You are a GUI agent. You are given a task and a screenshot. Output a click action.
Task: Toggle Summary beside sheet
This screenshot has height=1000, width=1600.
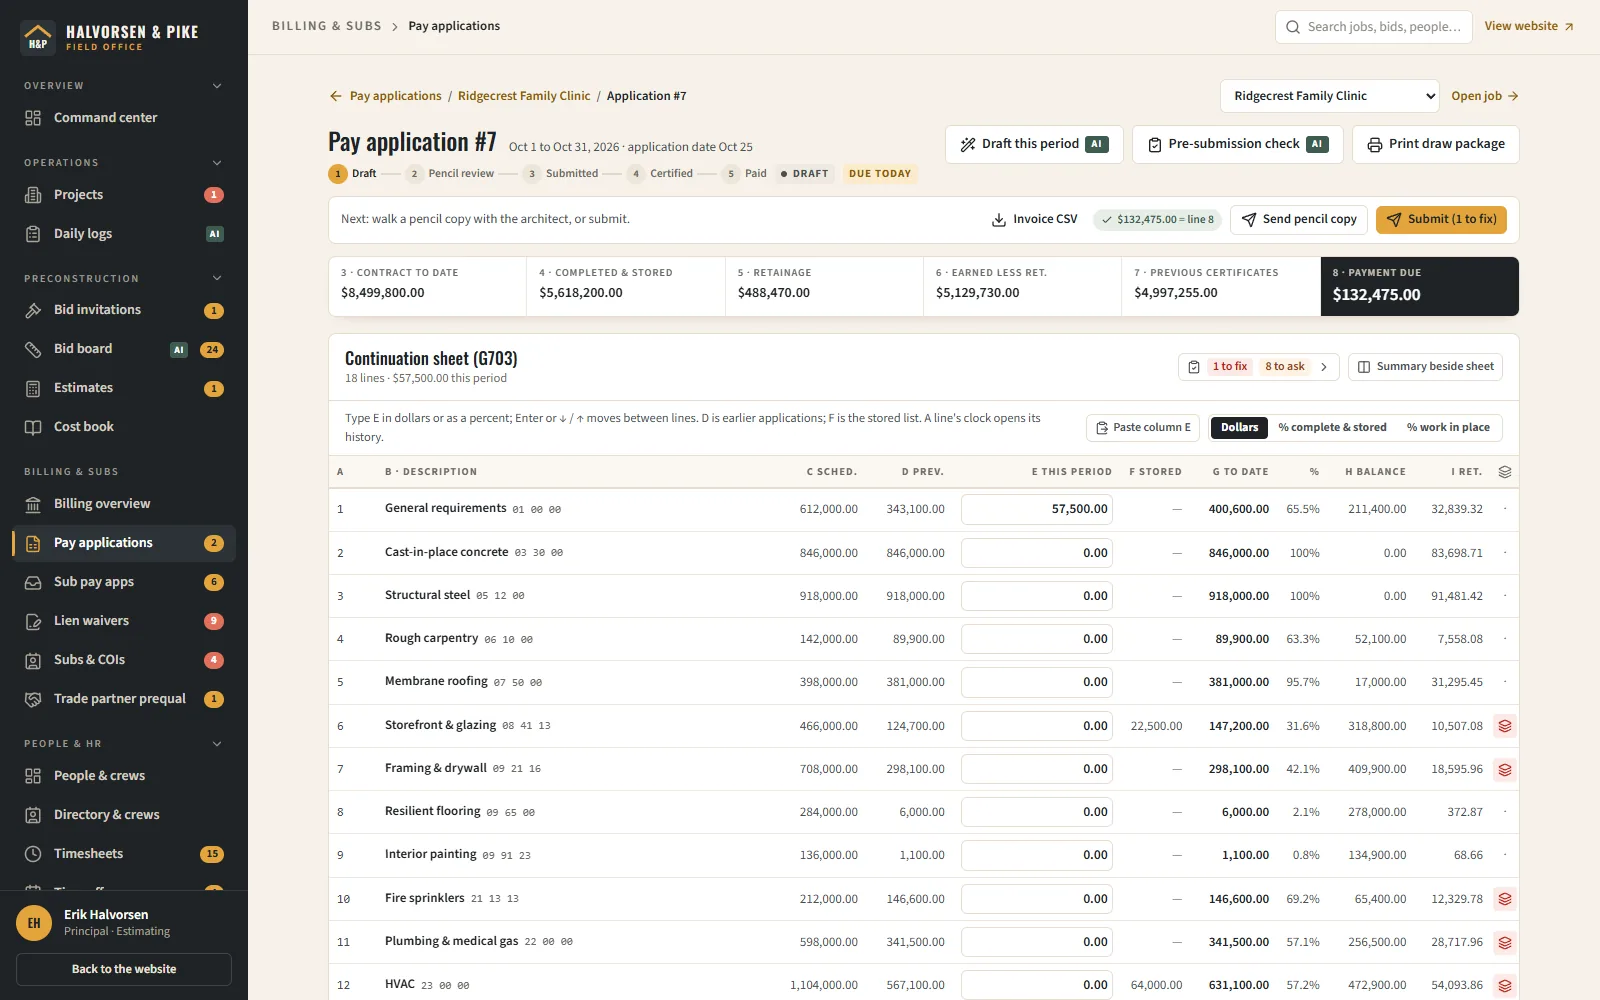[x=1425, y=367]
